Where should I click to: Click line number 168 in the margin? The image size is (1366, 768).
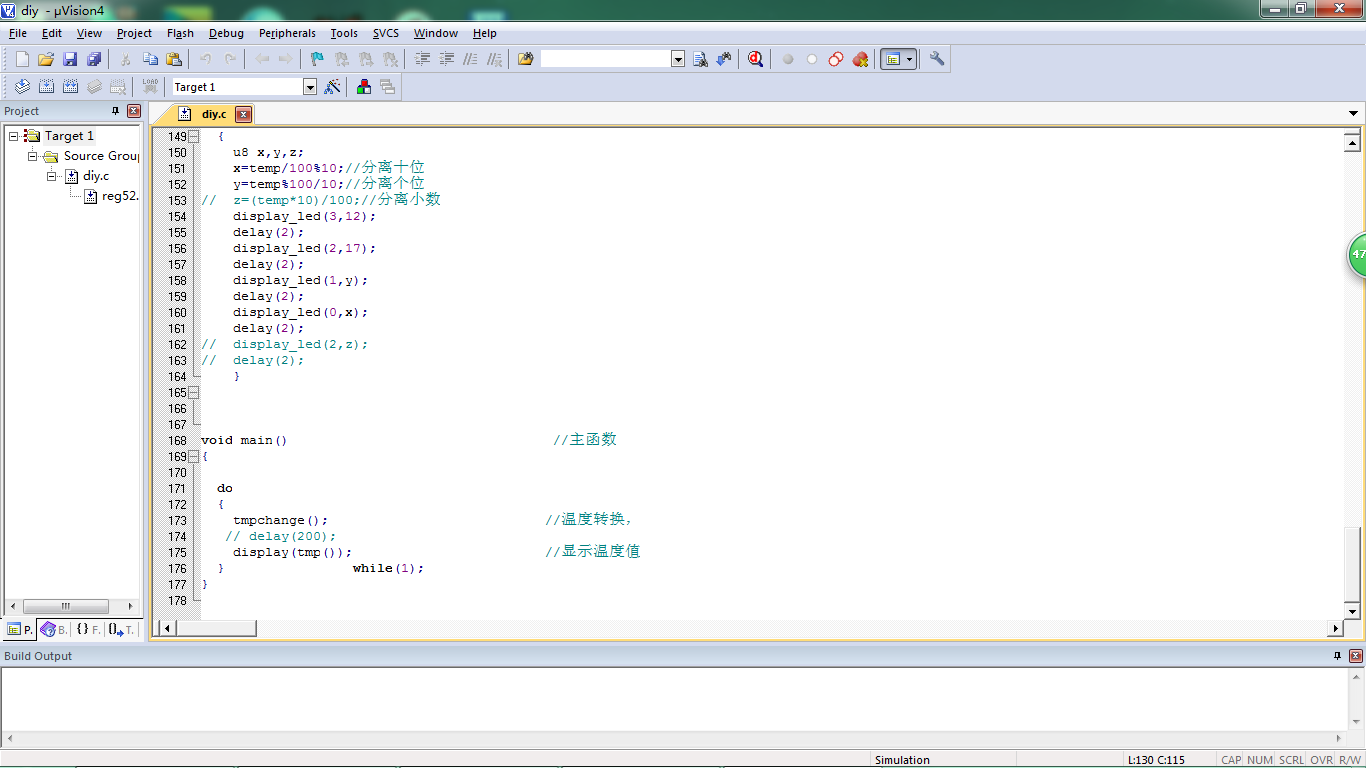point(177,441)
